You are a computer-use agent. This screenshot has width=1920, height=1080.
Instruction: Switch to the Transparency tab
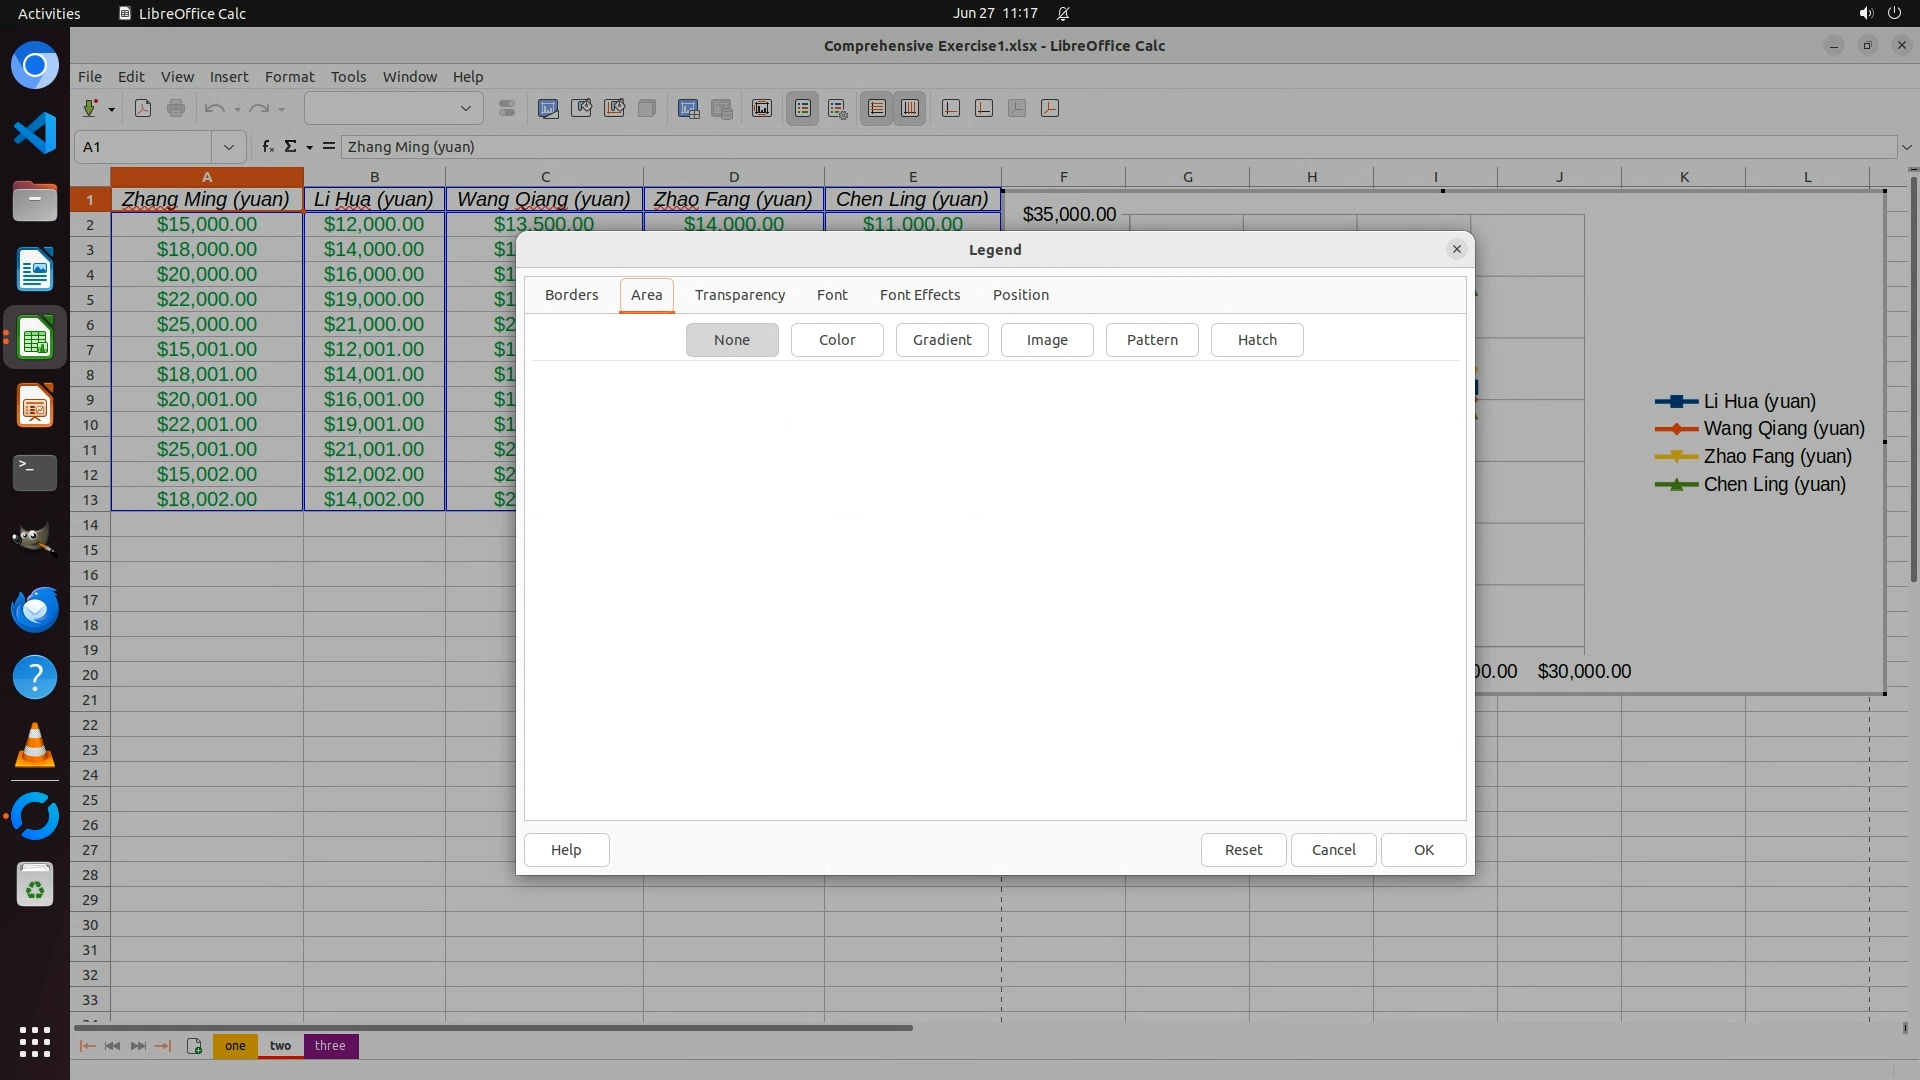click(x=740, y=295)
